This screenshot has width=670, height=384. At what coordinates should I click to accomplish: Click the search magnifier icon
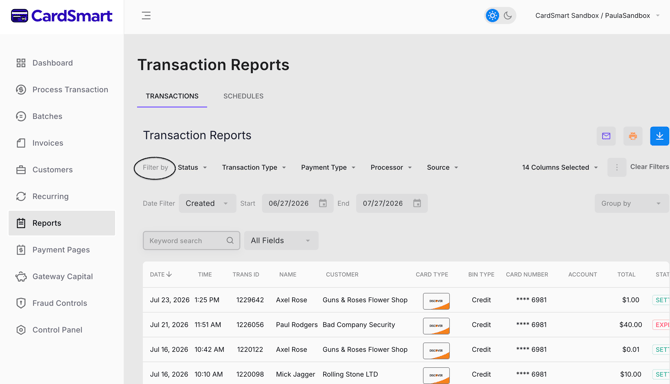click(230, 240)
